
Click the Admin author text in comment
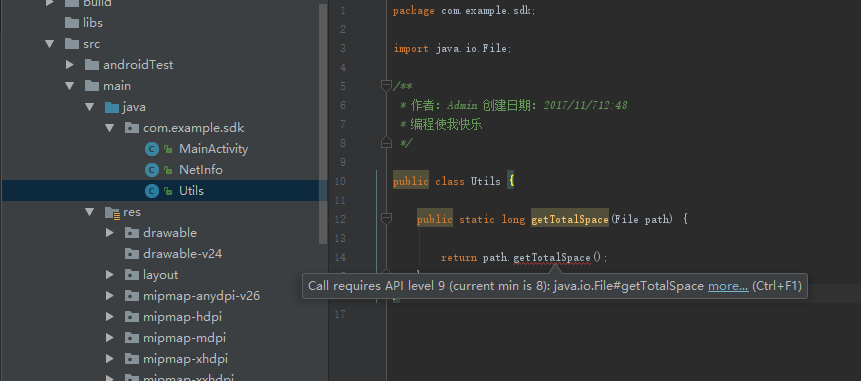[x=463, y=105]
